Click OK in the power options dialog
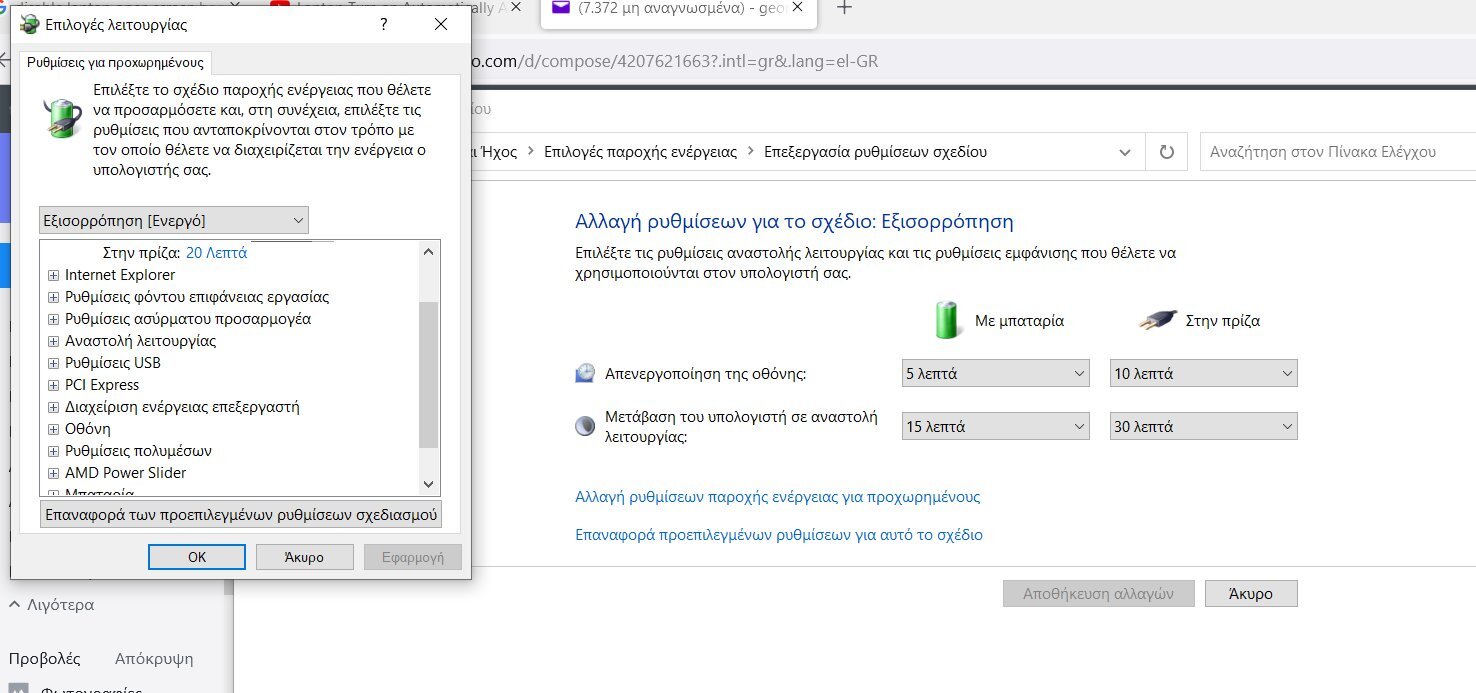Image resolution: width=1476 pixels, height=693 pixels. click(x=197, y=557)
